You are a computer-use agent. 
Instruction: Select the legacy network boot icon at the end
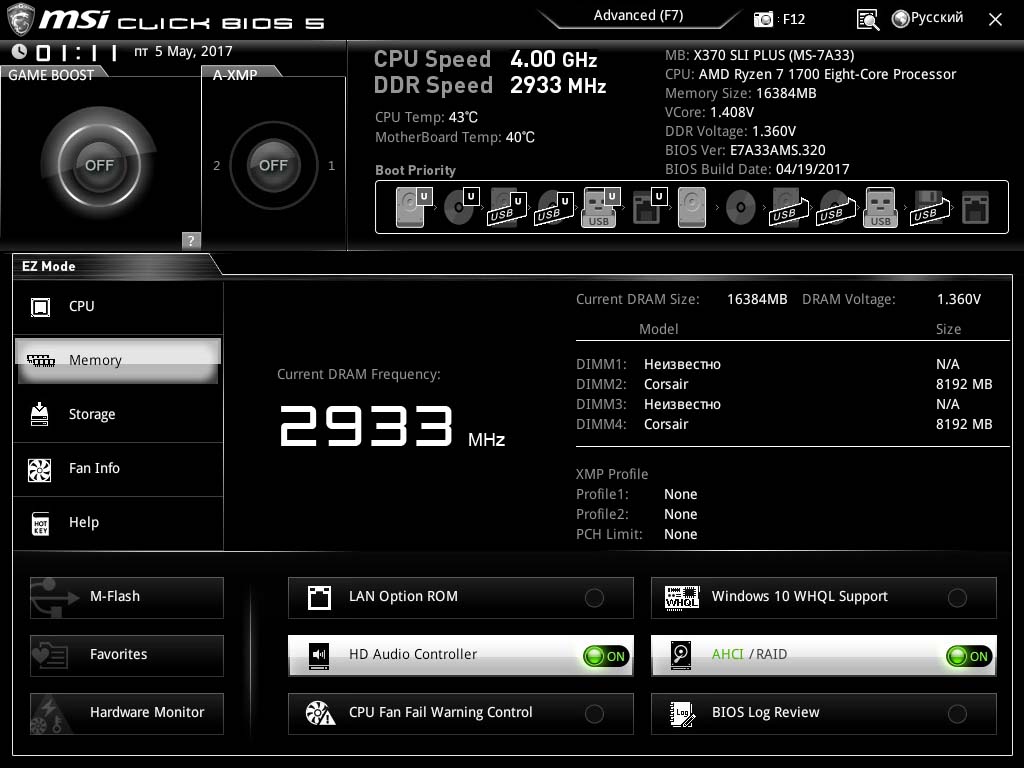click(x=975, y=208)
